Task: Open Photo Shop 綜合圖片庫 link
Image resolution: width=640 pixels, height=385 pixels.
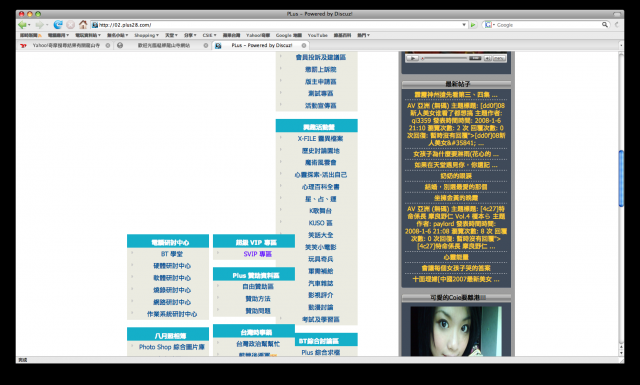Action: pyautogui.click(x=172, y=347)
